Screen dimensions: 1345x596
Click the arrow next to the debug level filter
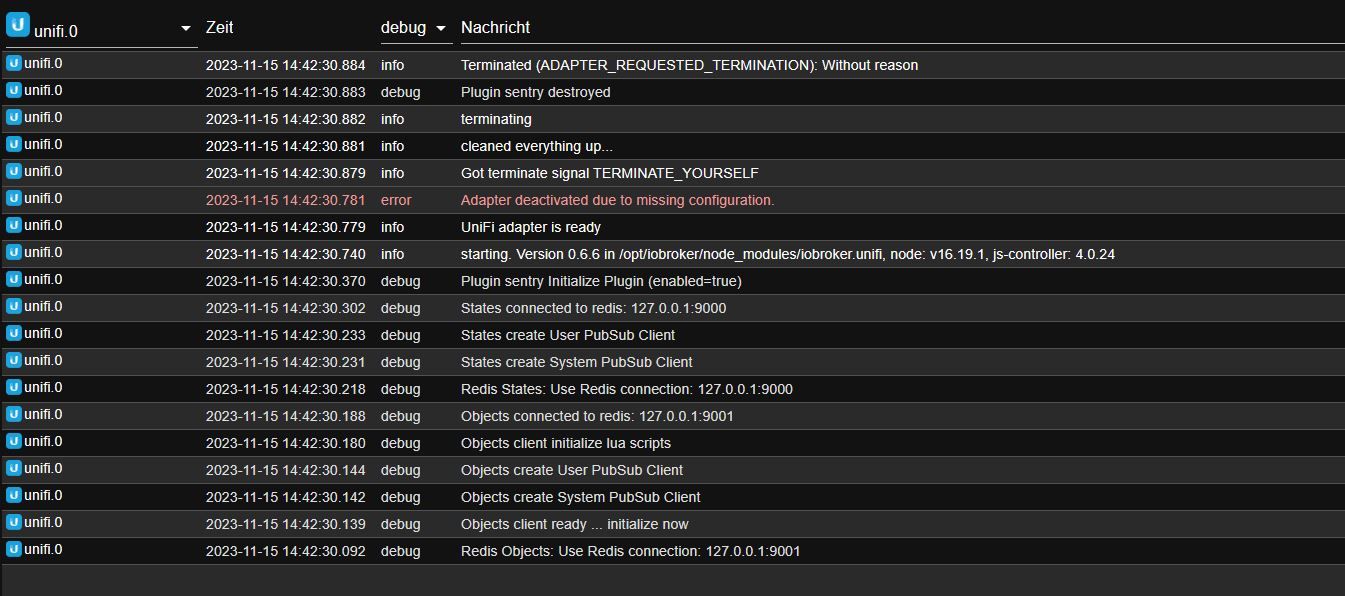click(x=441, y=29)
